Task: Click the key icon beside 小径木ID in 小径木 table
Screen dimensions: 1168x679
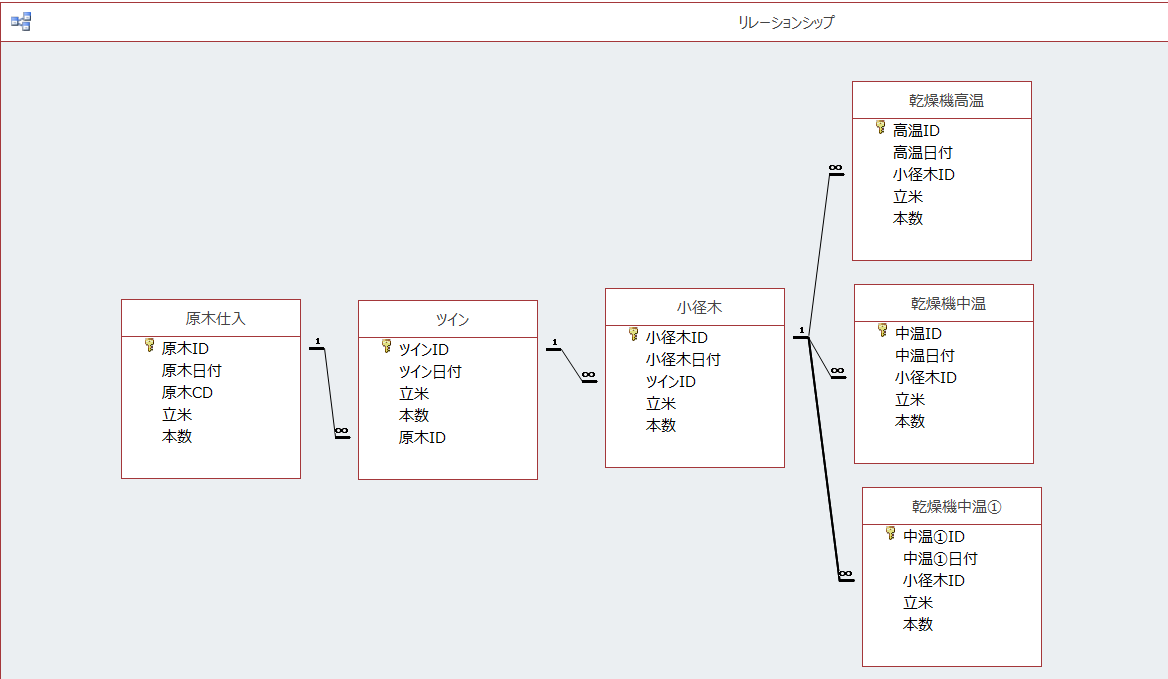Action: click(x=634, y=335)
